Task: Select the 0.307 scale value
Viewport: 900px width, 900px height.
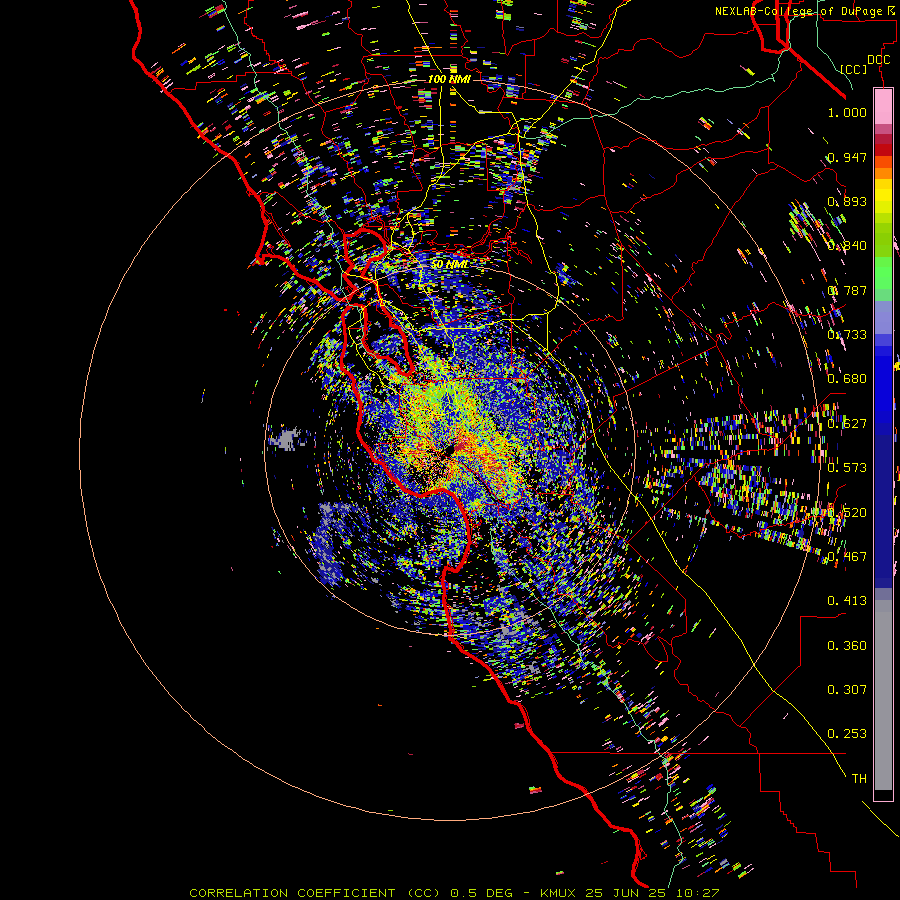Action: [847, 690]
